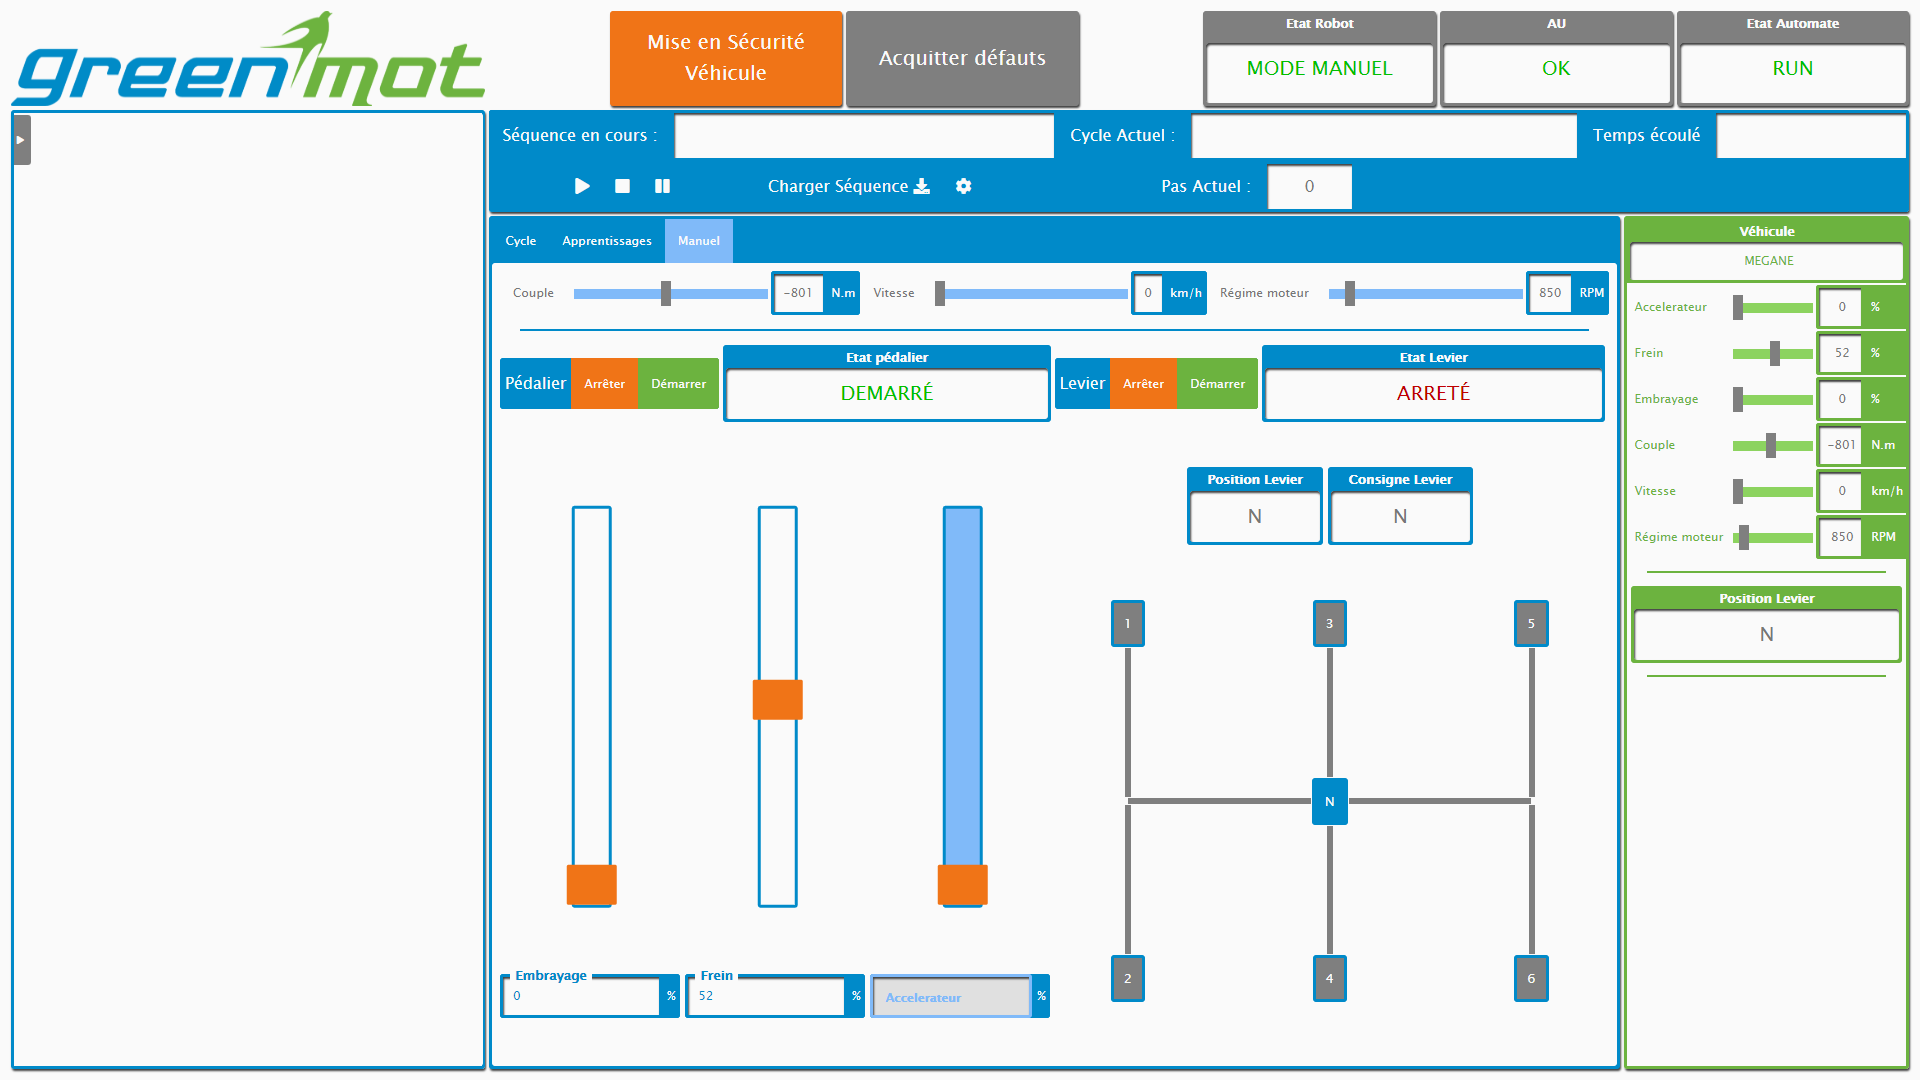
Task: Click the Embrayage vertical slider handle
Action: (591, 885)
